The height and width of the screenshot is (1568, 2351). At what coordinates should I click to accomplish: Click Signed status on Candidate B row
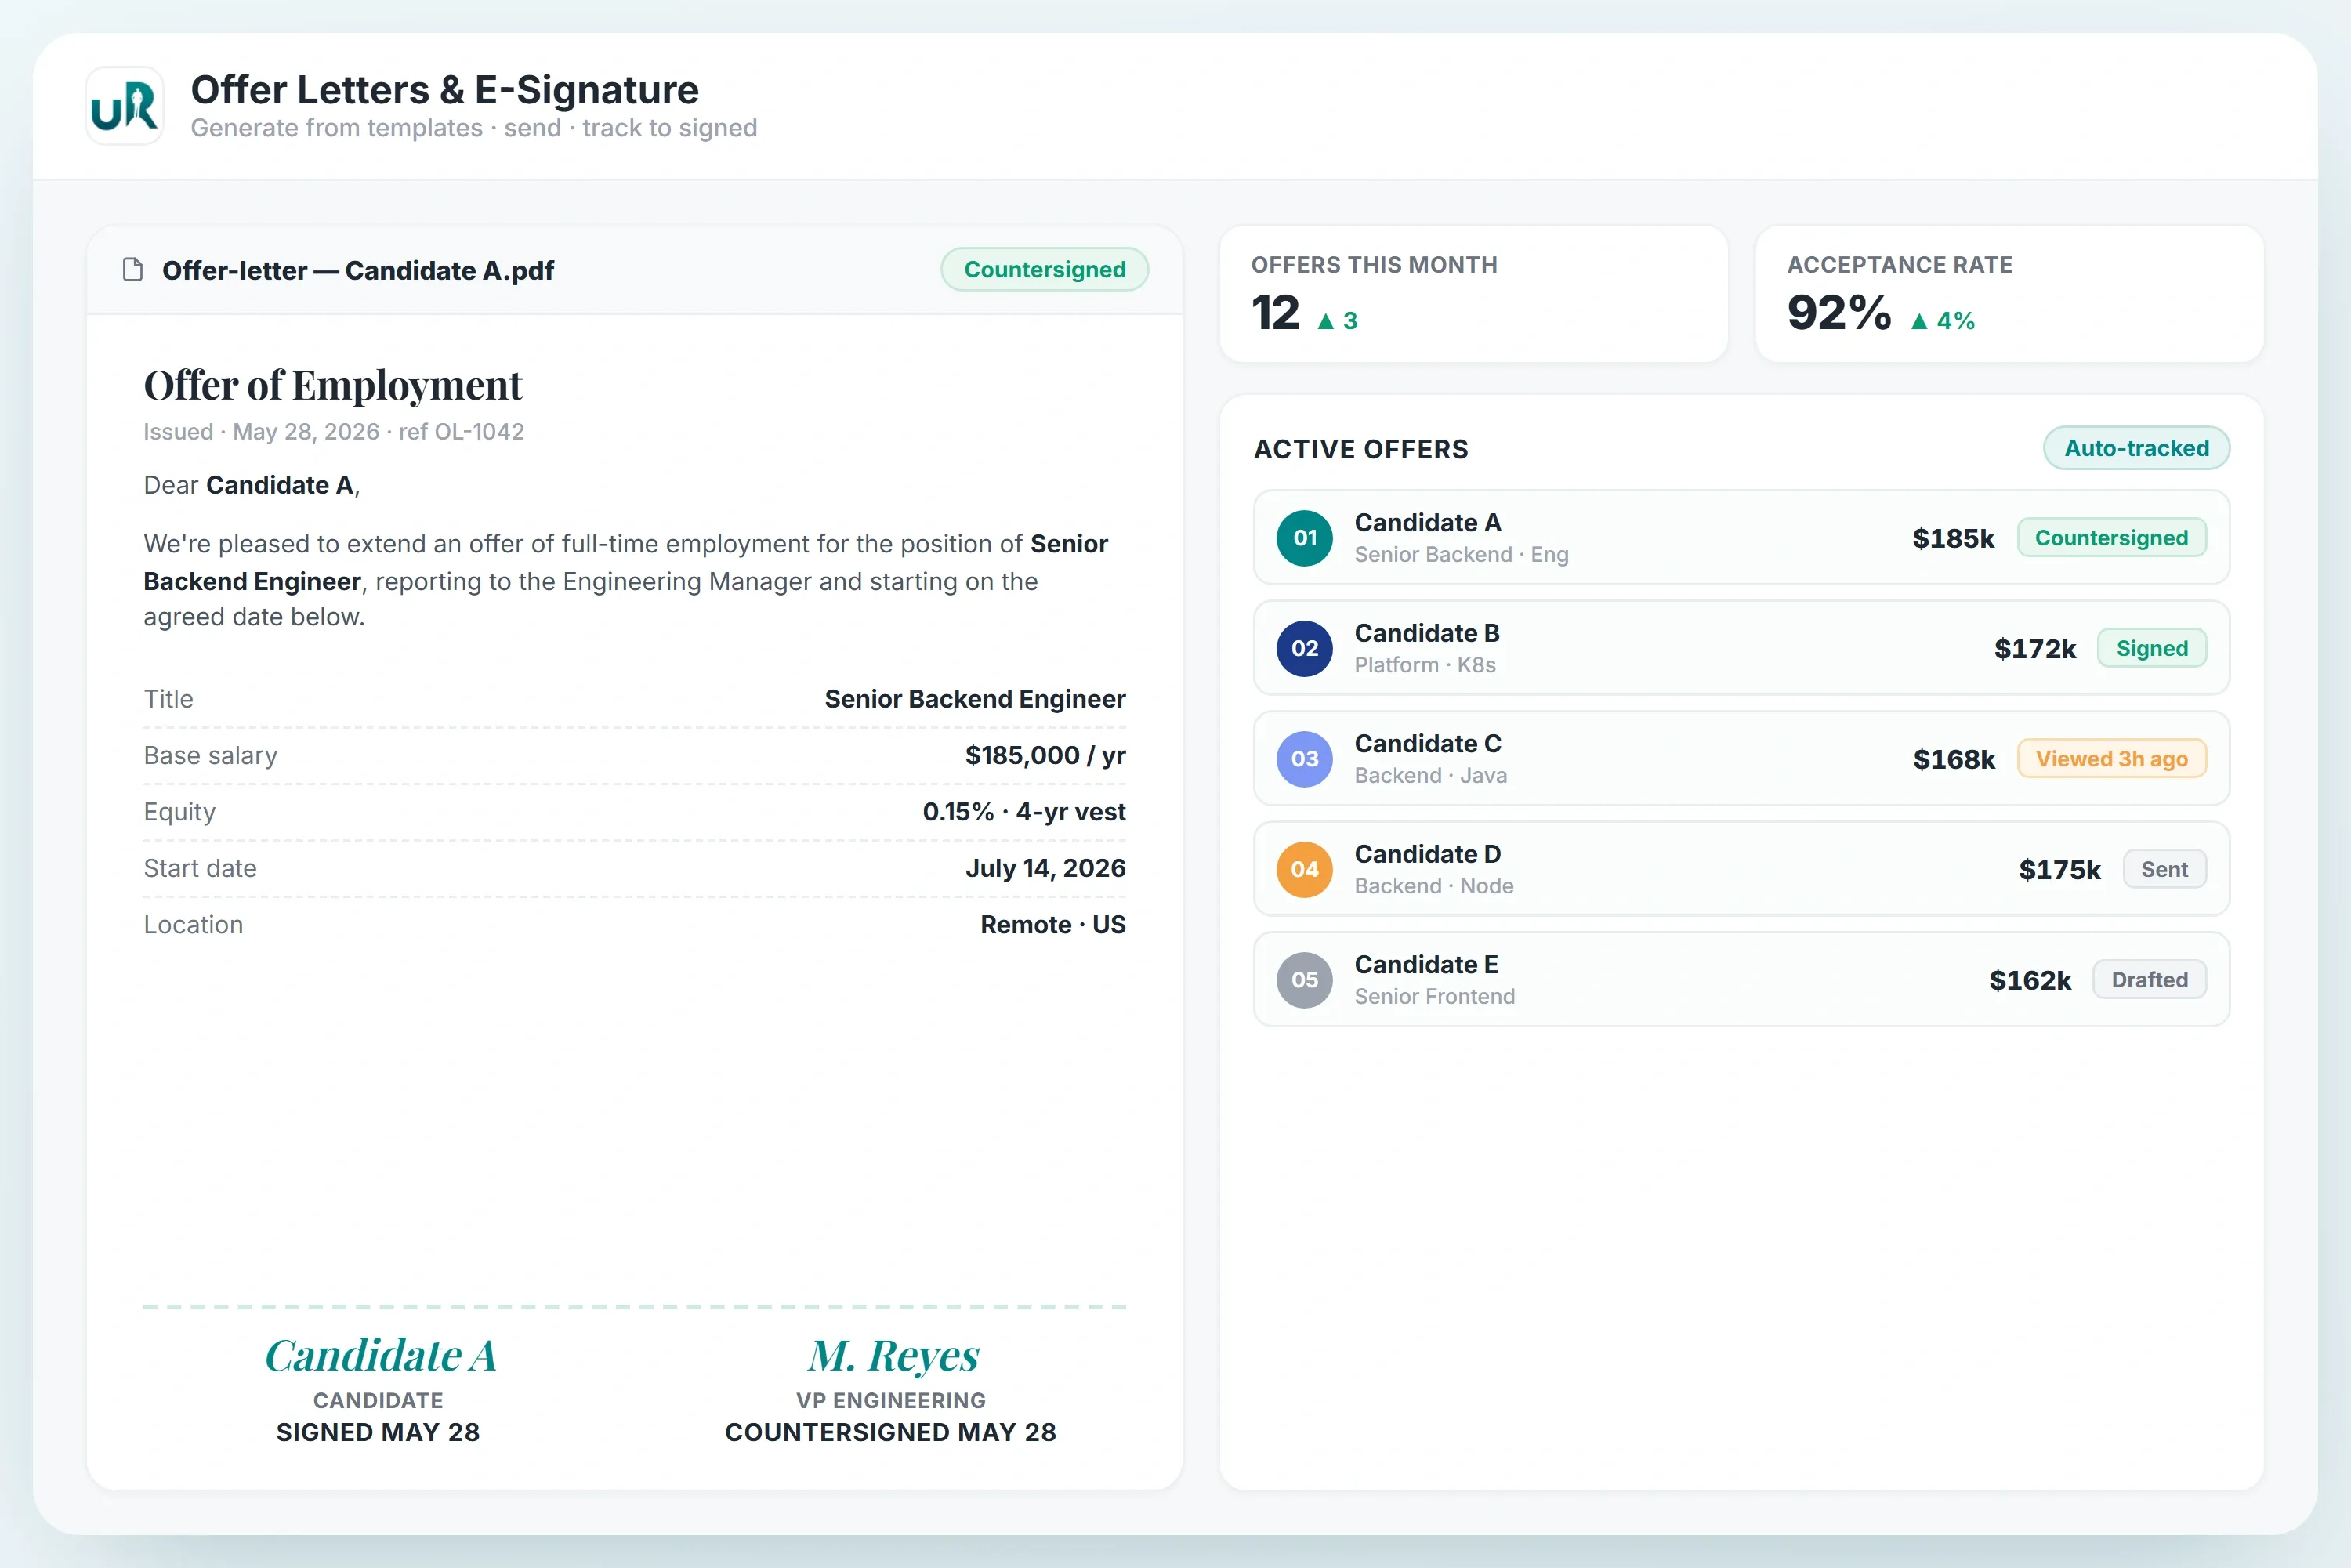[x=2151, y=648]
